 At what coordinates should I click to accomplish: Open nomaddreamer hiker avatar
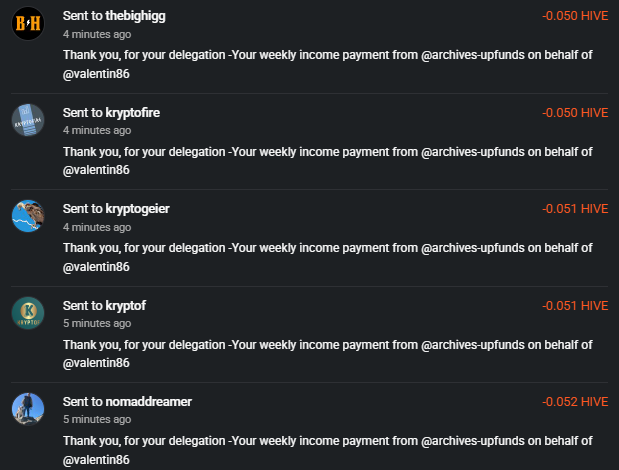pos(28,409)
